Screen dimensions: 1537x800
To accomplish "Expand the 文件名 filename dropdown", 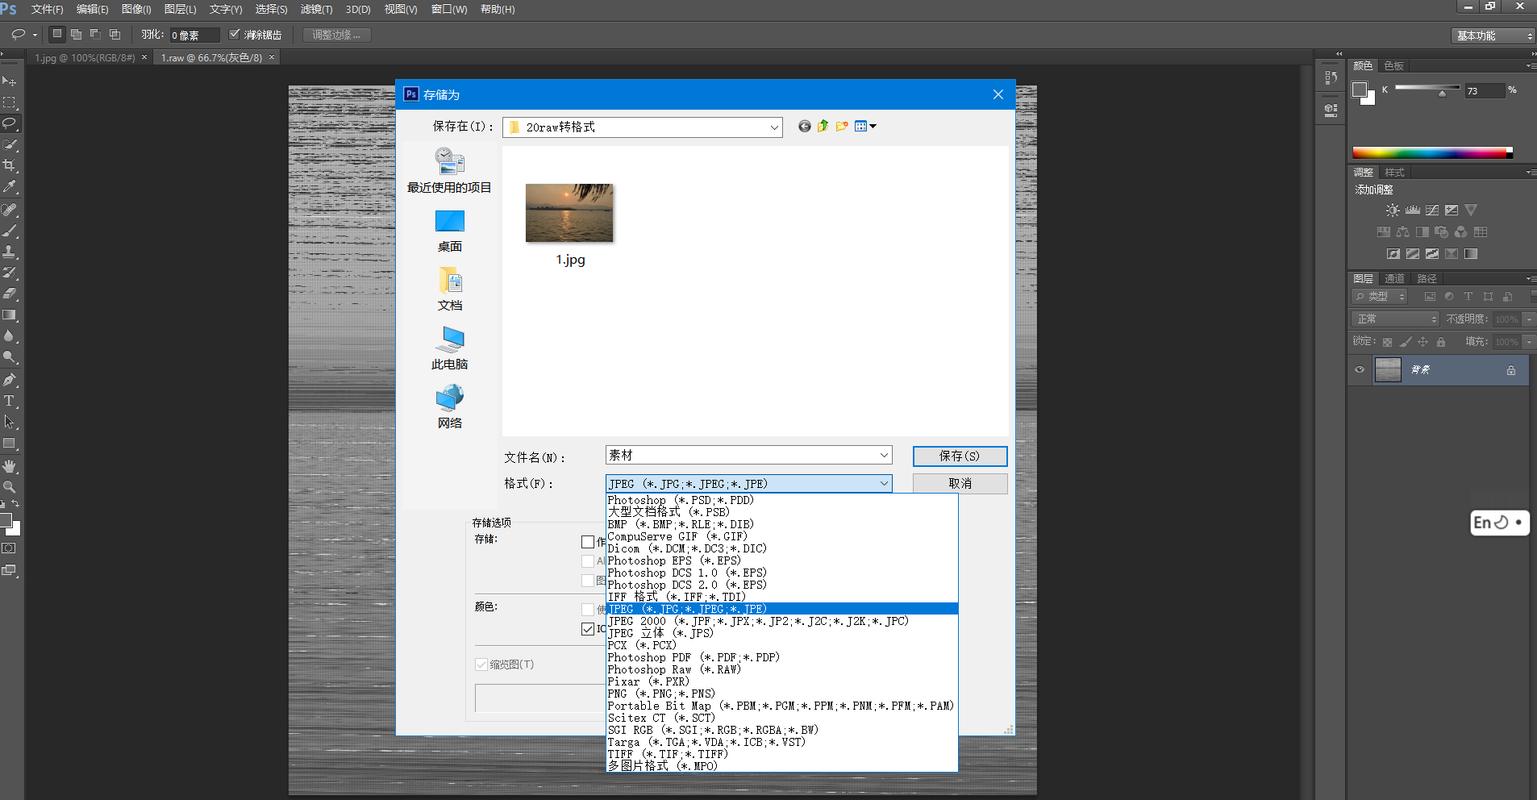I will pyautogui.click(x=884, y=455).
